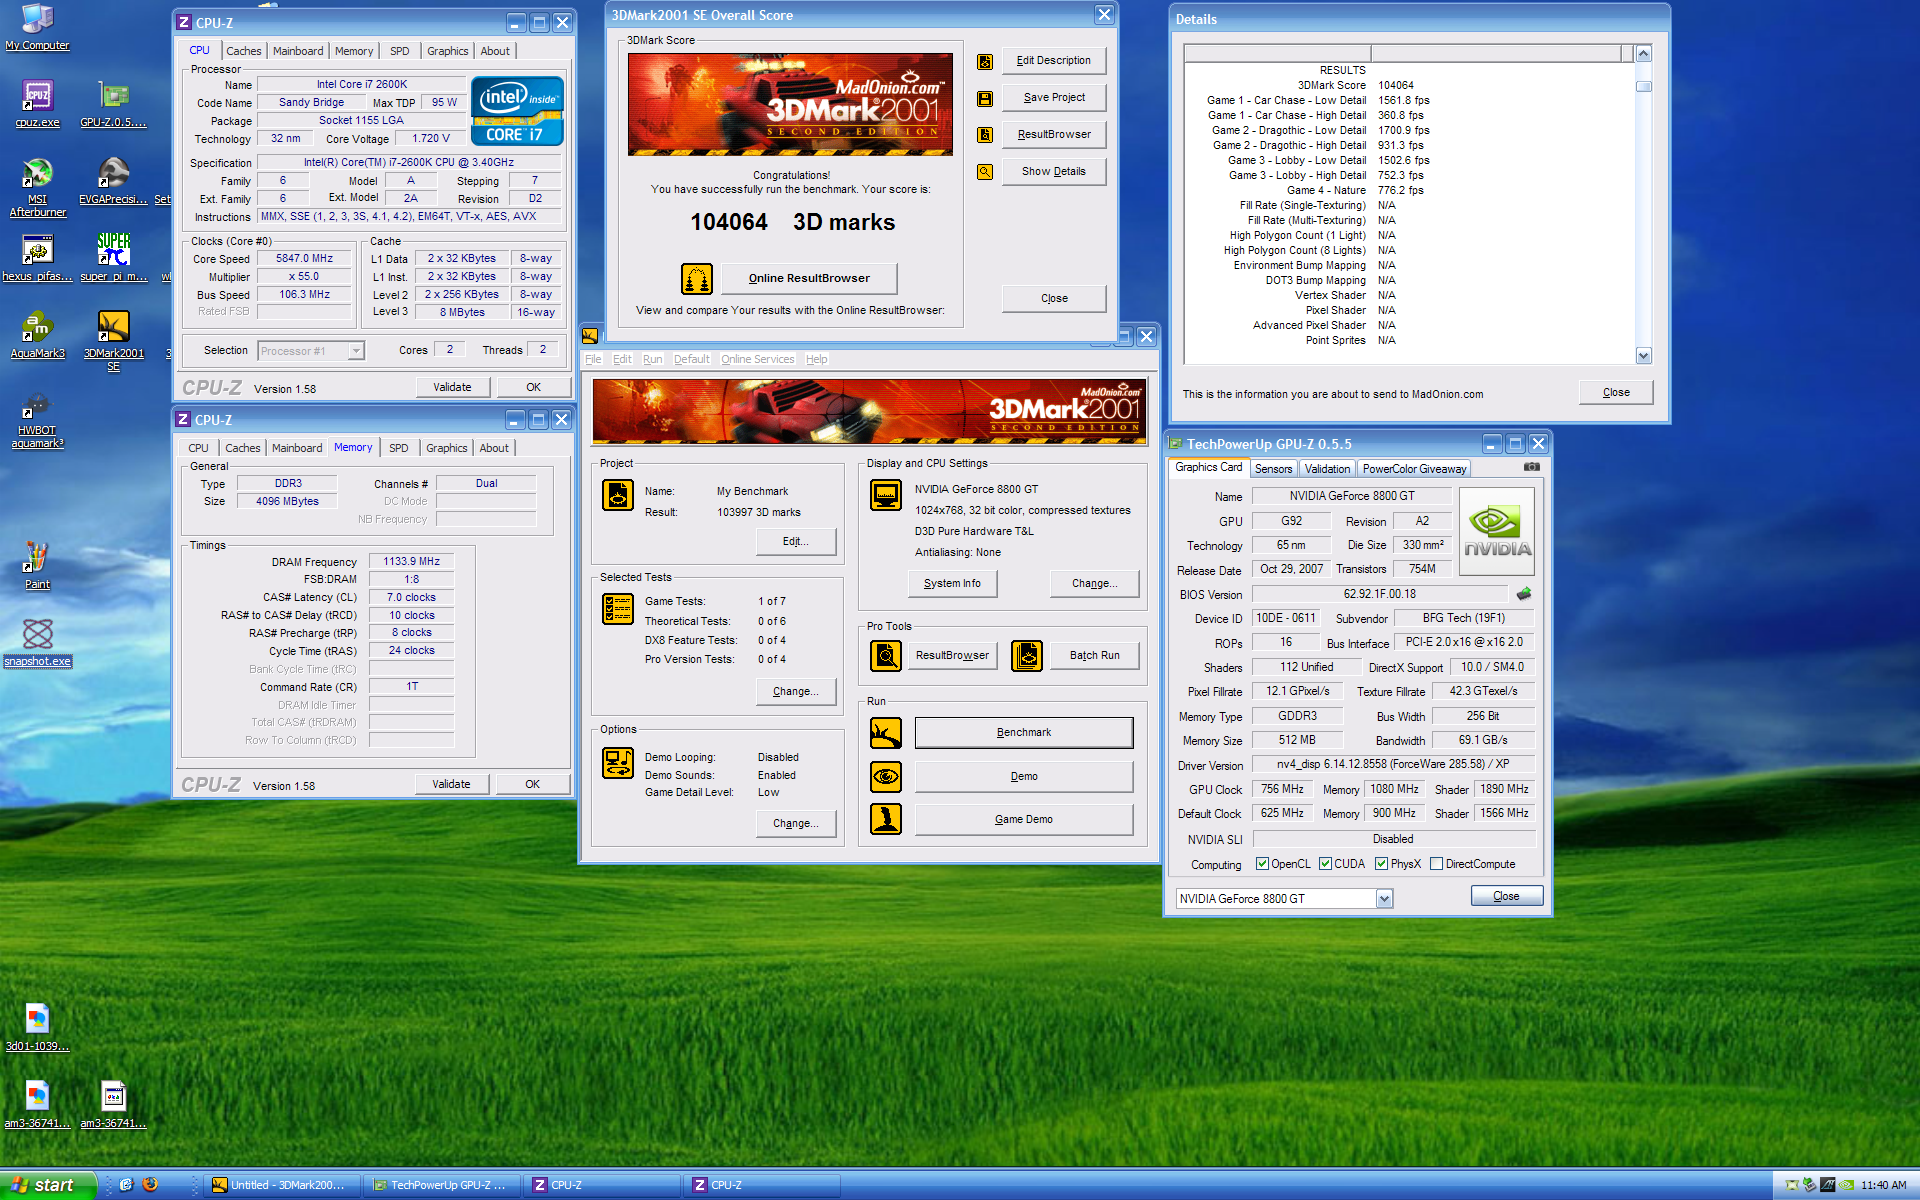The height and width of the screenshot is (1200, 1920).
Task: Switch to Sensors tab in GPU-Z
Action: (1273, 469)
